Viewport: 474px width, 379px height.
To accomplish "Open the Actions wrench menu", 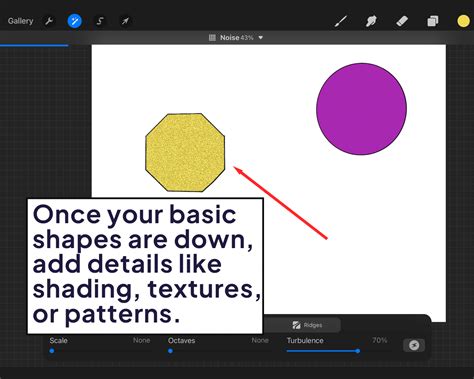I will tap(49, 21).
